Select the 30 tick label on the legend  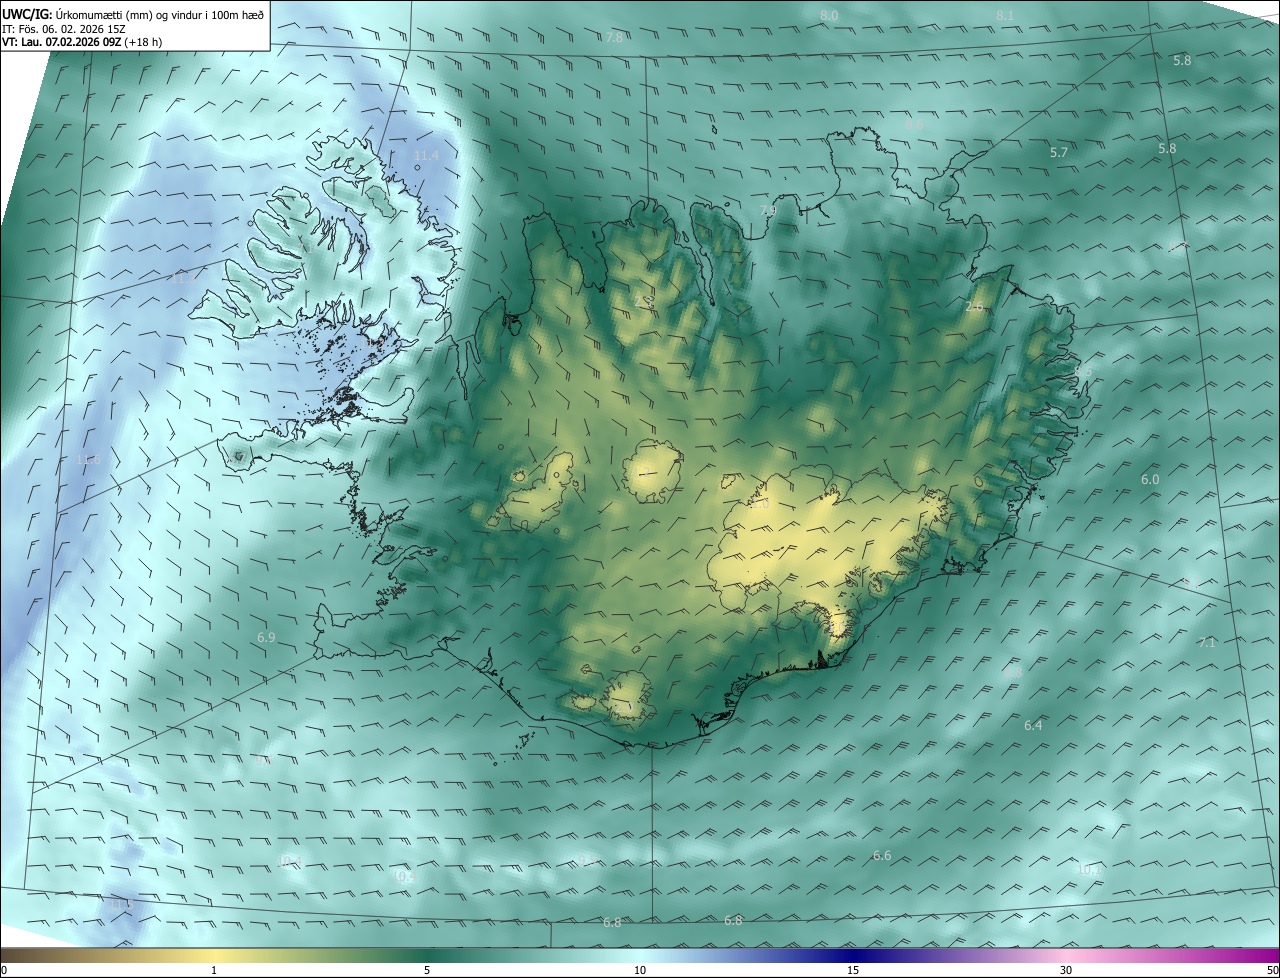[1066, 970]
